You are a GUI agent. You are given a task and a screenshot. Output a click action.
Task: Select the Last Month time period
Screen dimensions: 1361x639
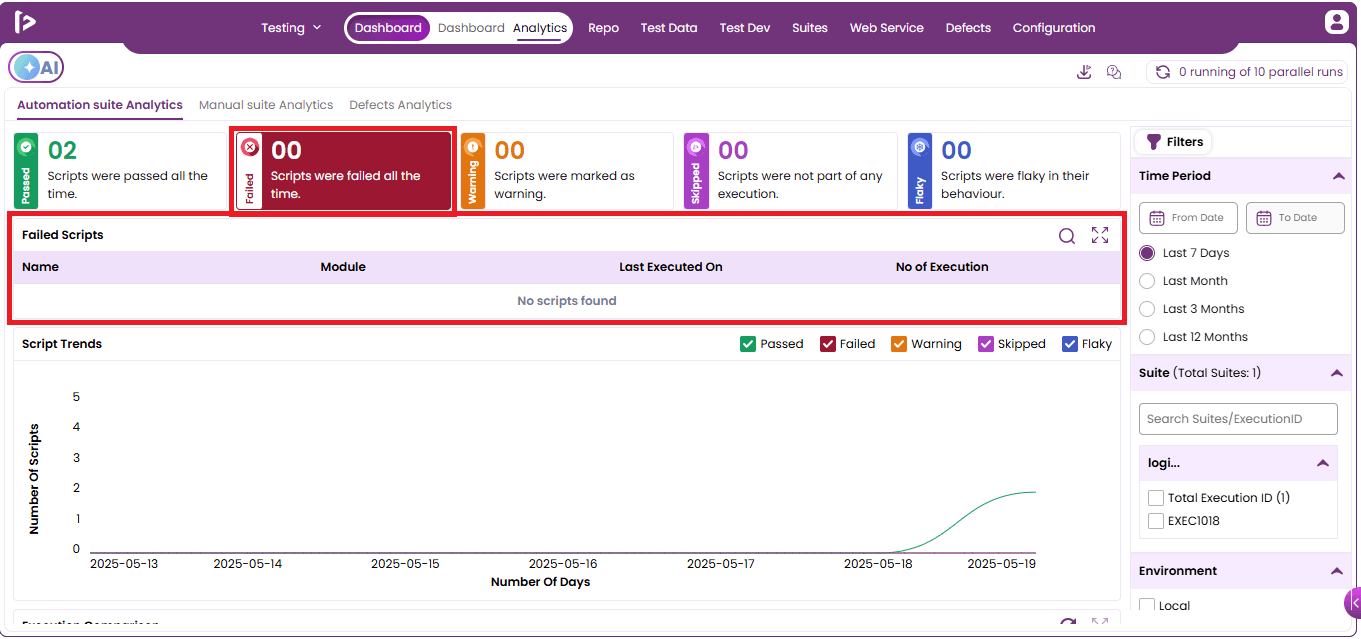pos(1147,281)
